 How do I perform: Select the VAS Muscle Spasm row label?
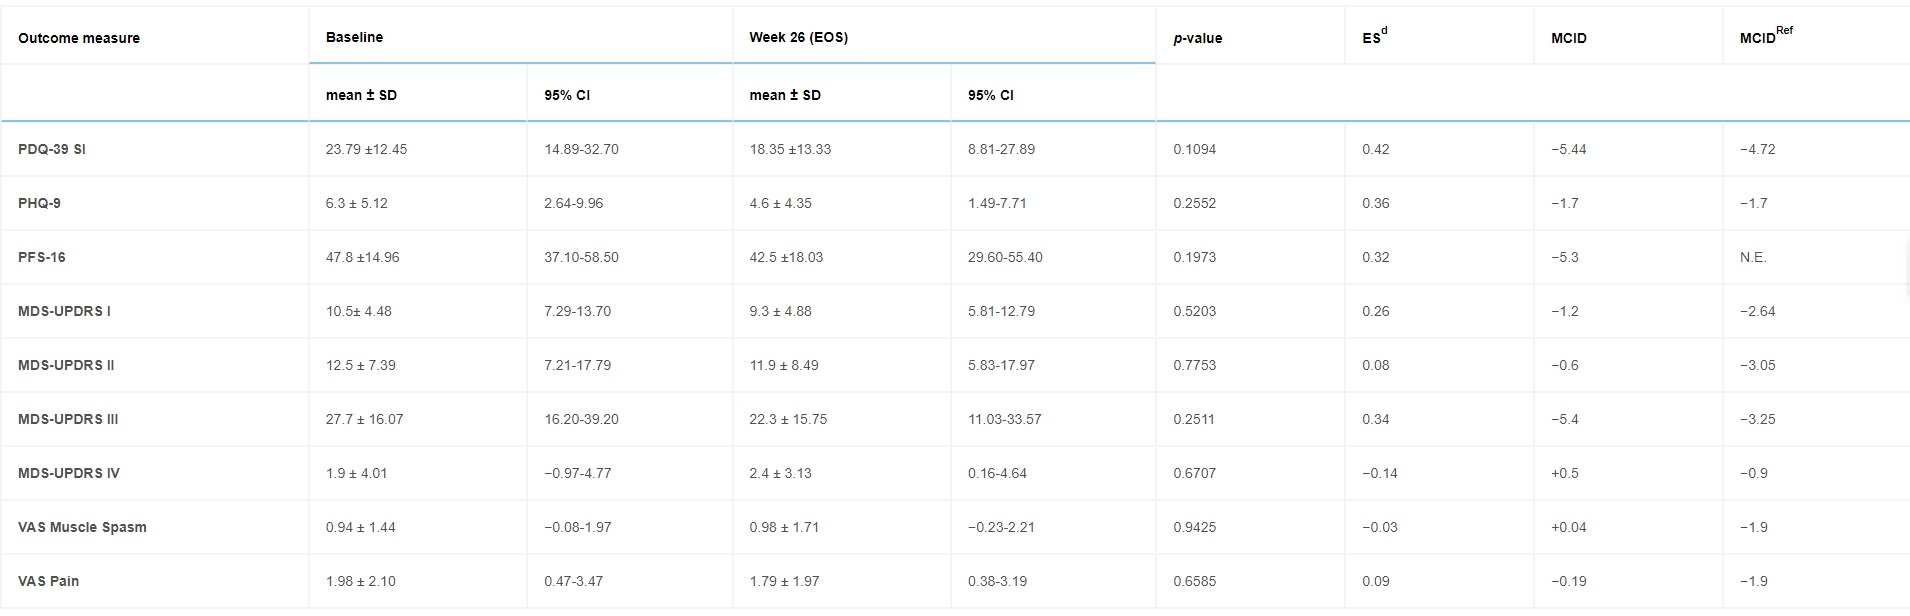[x=82, y=527]
